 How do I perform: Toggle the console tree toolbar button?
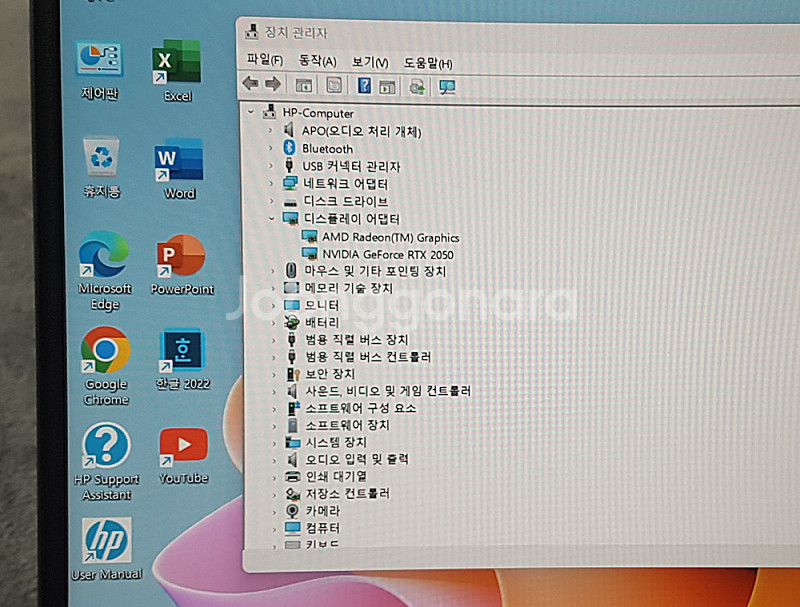[x=304, y=85]
